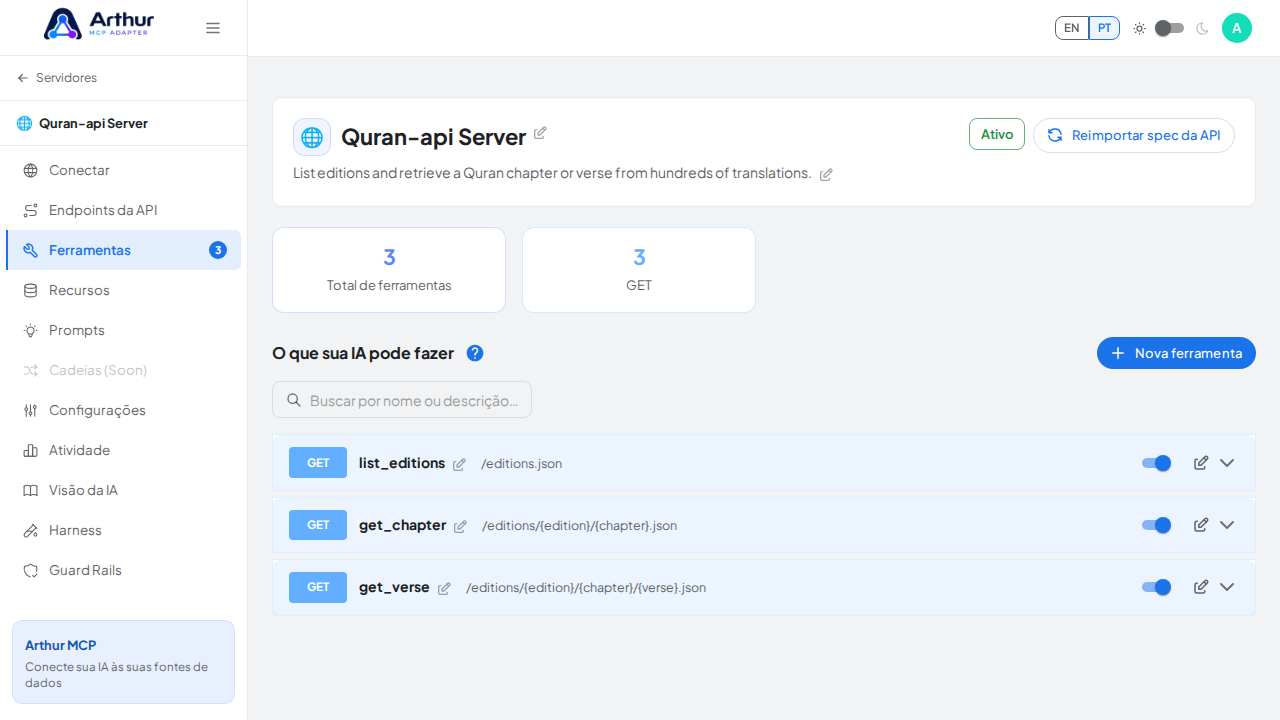Viewport: 1280px width, 720px height.
Task: Click Reimportar spec da API button
Action: coord(1134,135)
